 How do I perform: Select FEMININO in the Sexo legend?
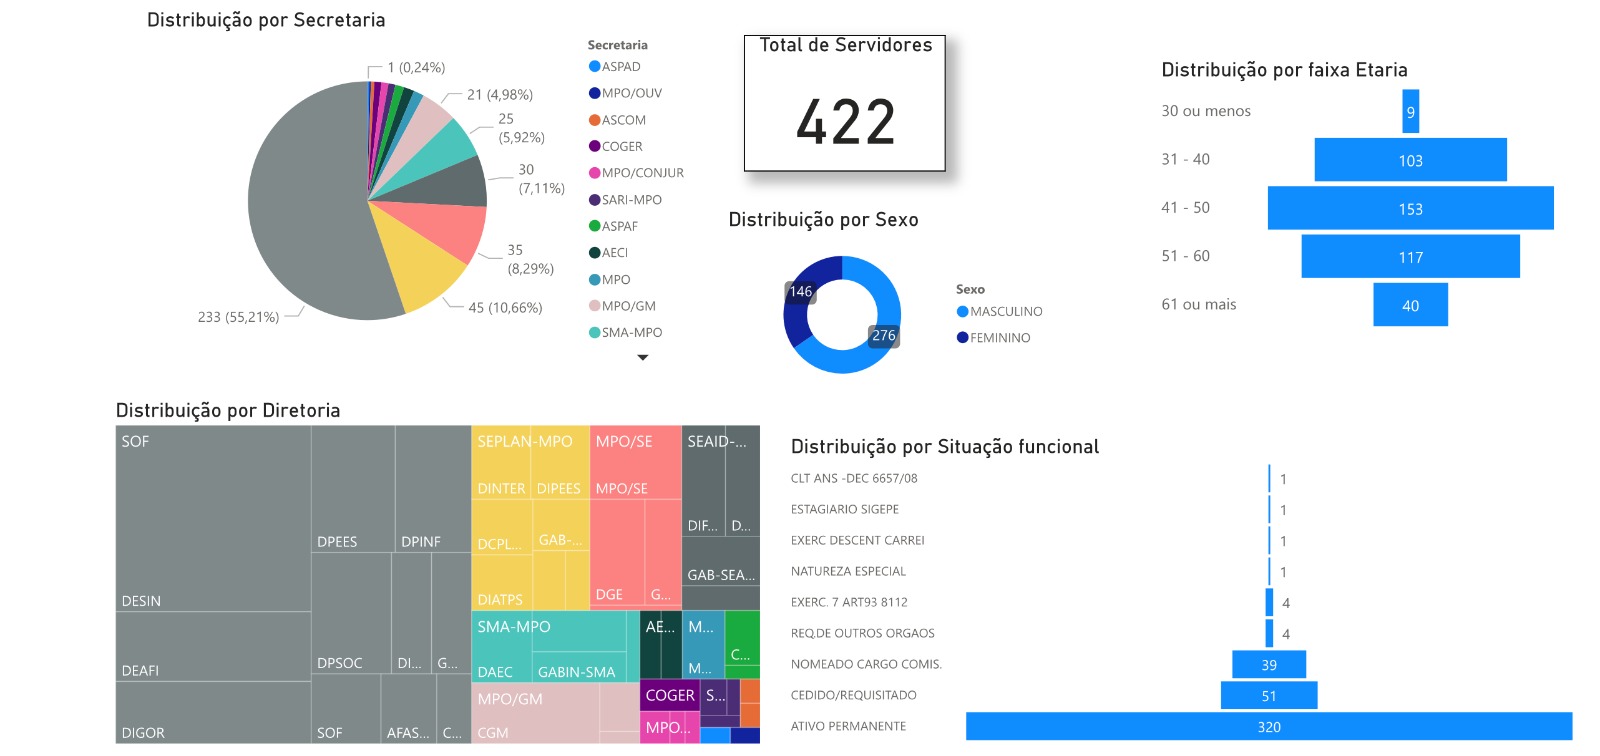[962, 338]
